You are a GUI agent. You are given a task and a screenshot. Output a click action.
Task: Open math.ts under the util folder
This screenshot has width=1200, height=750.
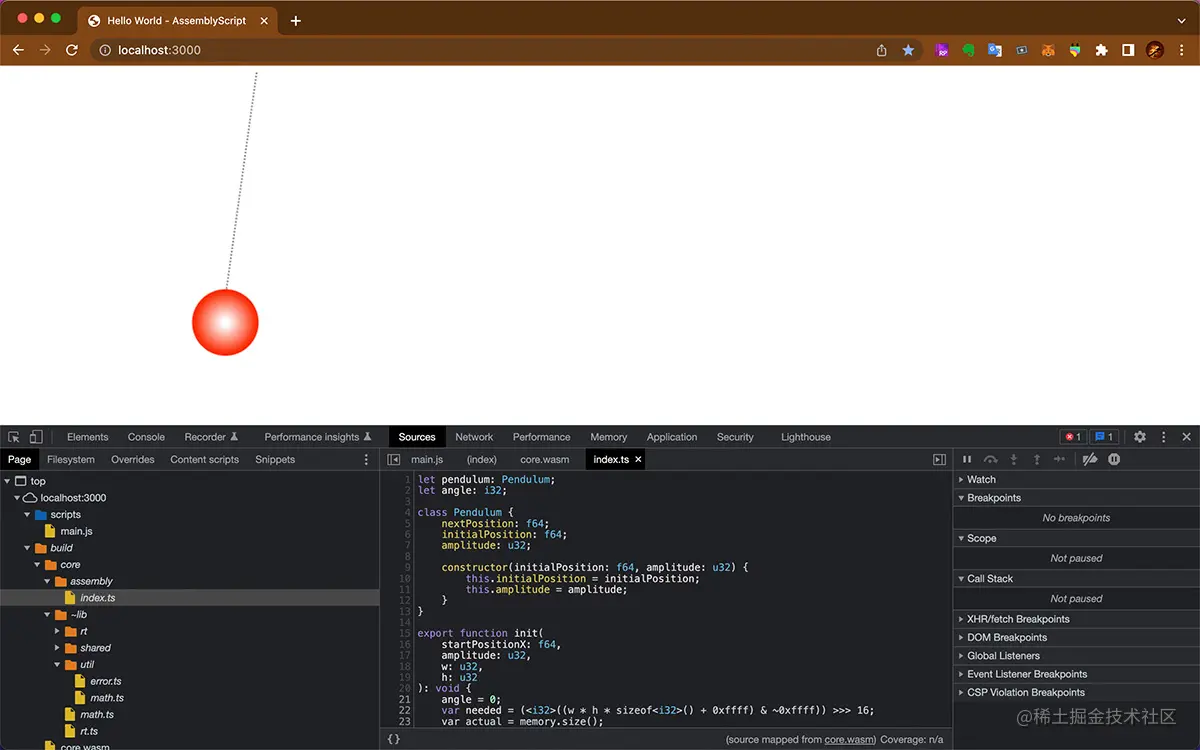(106, 698)
